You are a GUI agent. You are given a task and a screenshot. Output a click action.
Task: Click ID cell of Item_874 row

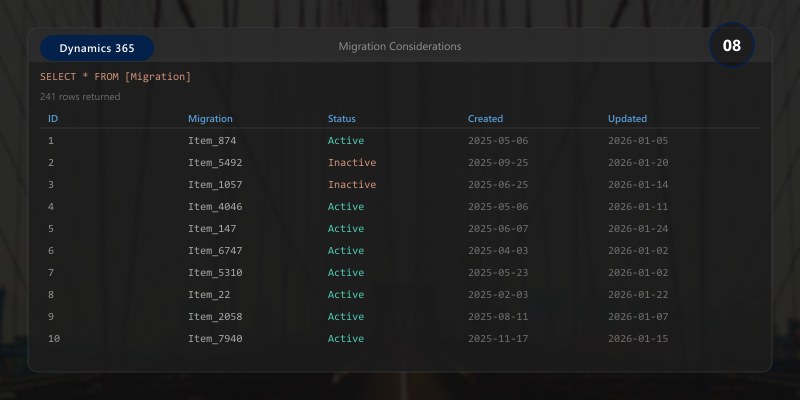(x=51, y=141)
